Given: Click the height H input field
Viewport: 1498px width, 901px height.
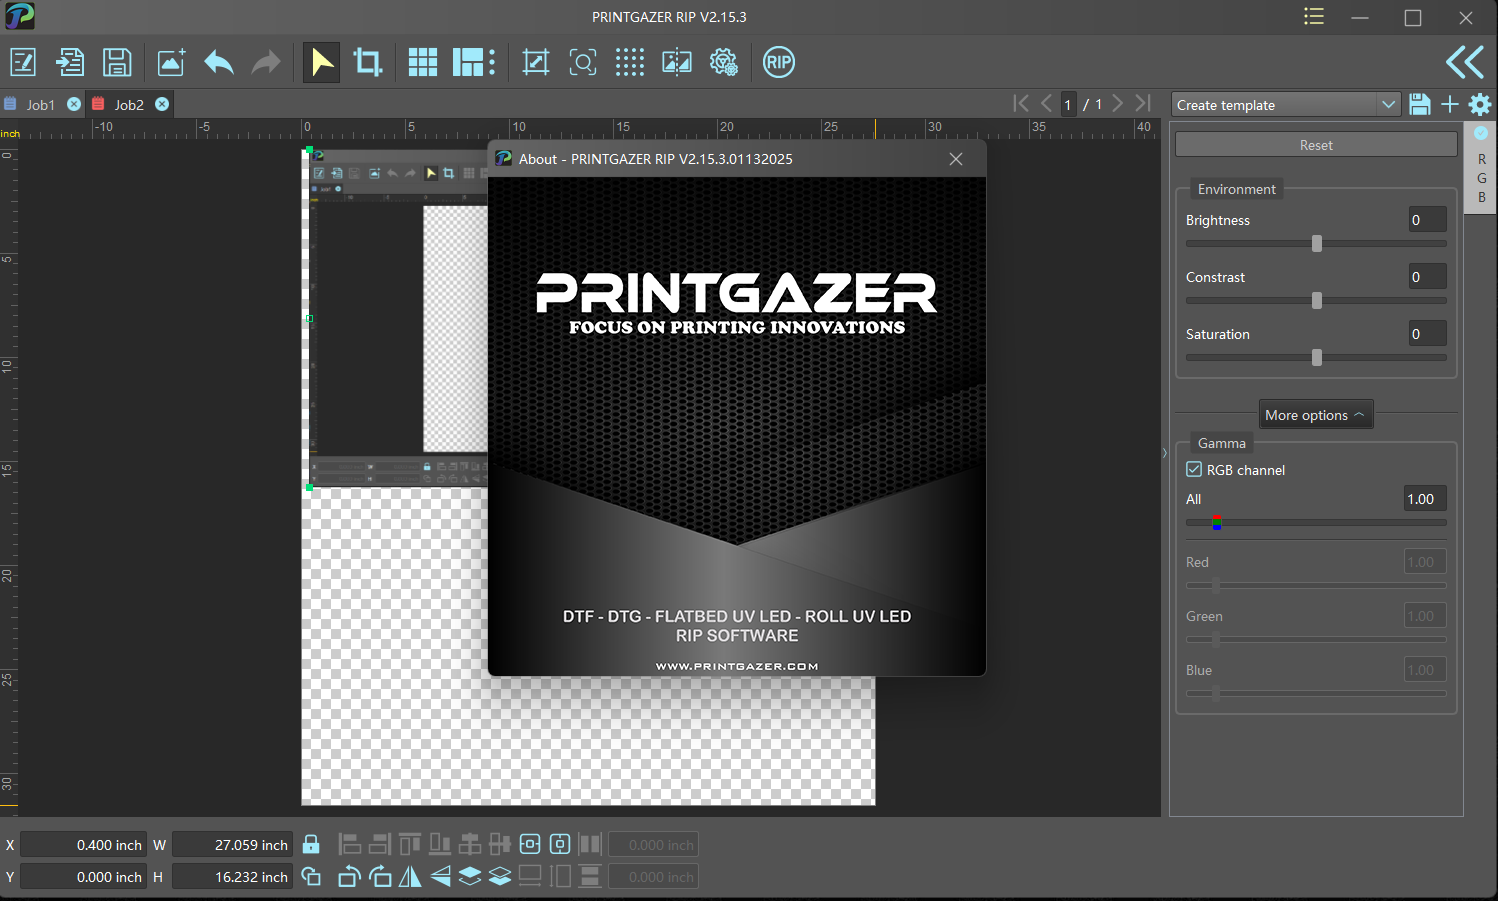Looking at the screenshot, I should (233, 877).
